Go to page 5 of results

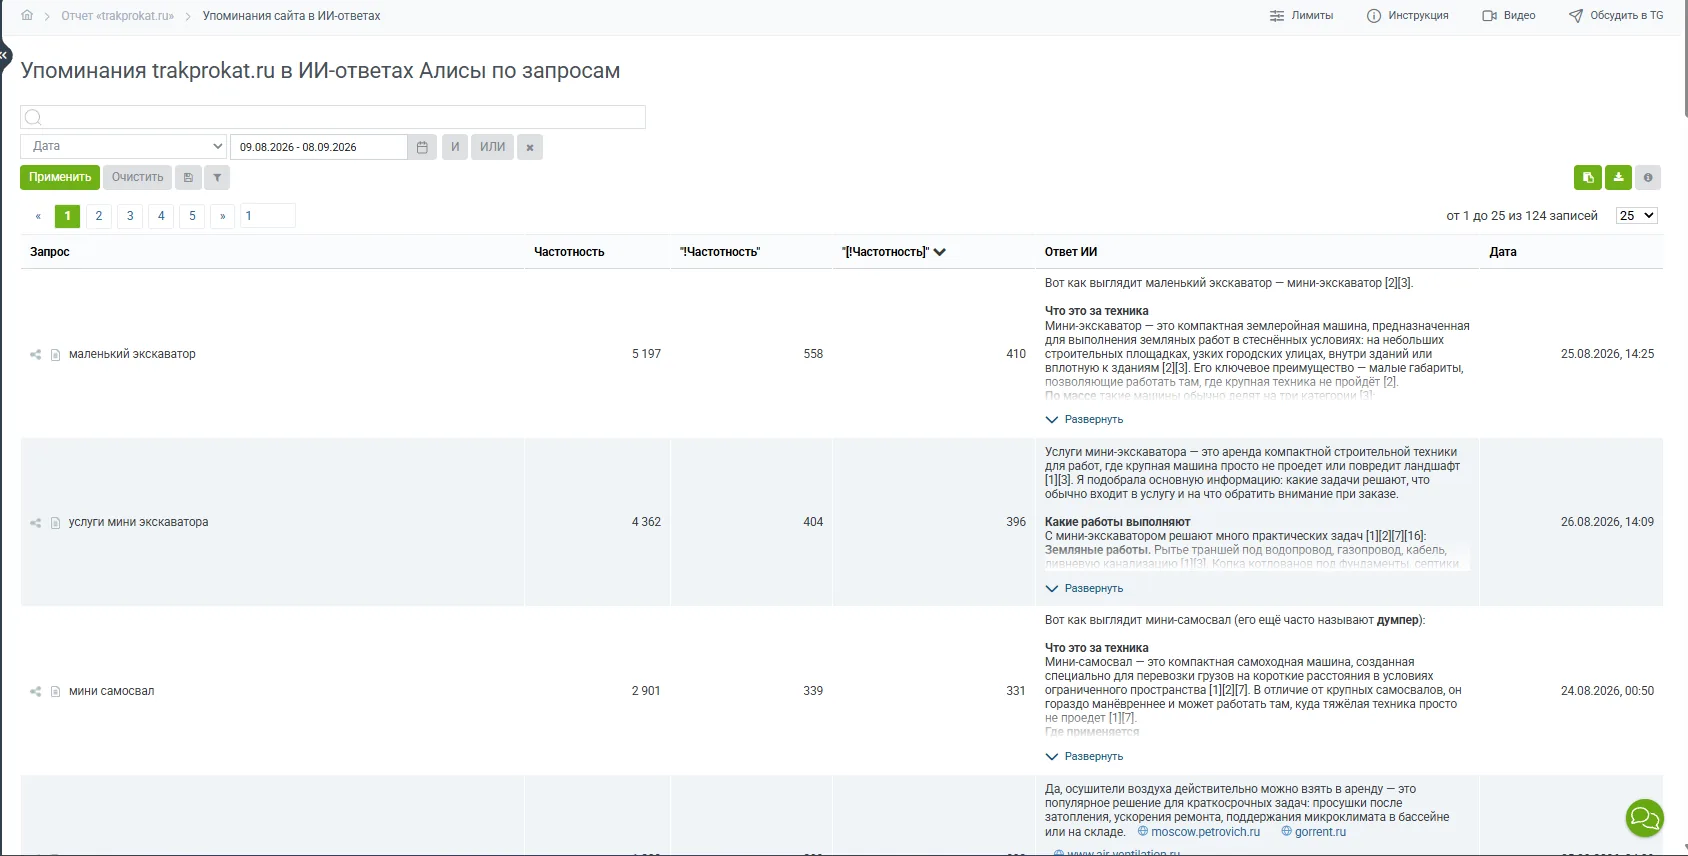[193, 216]
